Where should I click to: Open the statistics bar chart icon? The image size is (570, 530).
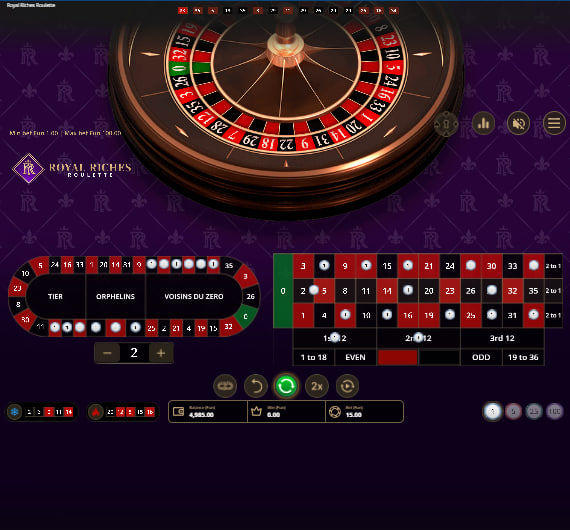pyautogui.click(x=483, y=123)
